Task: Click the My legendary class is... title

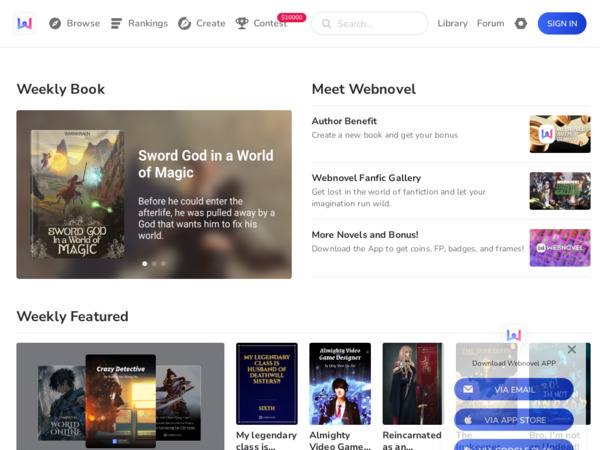Action: 266,440
